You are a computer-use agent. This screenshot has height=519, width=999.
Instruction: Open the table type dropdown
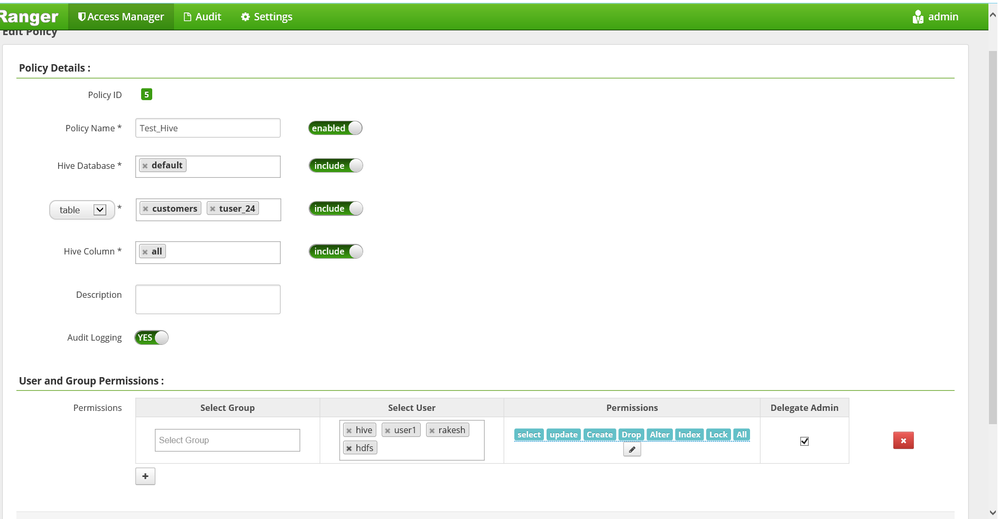click(x=82, y=210)
